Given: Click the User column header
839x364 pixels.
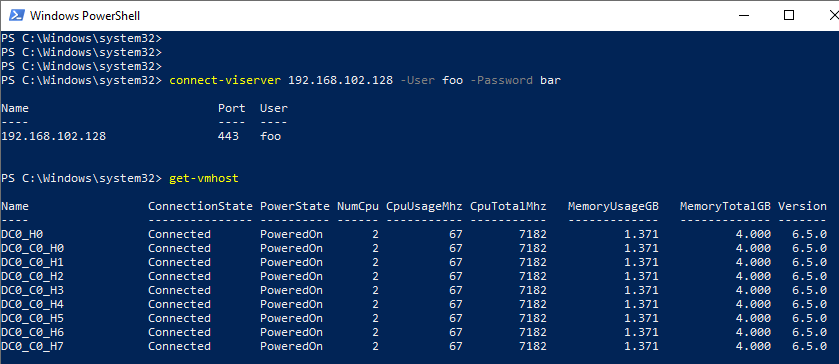Looking at the screenshot, I should (x=274, y=109).
